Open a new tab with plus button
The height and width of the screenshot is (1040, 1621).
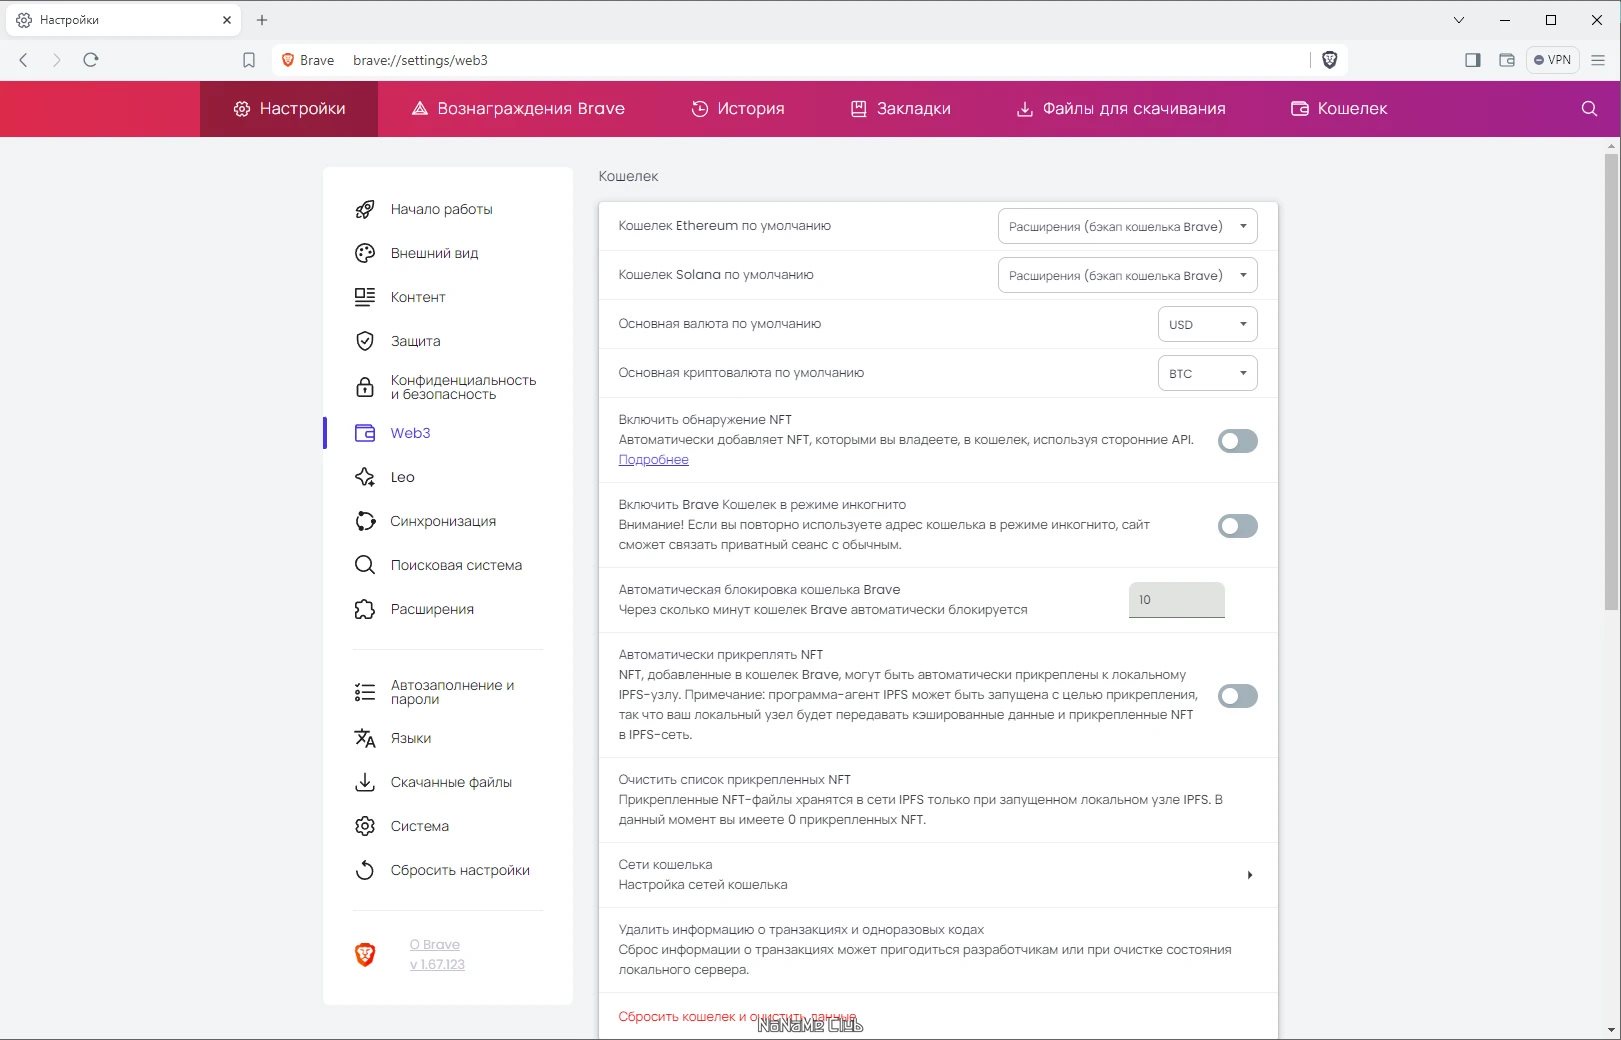pyautogui.click(x=262, y=20)
